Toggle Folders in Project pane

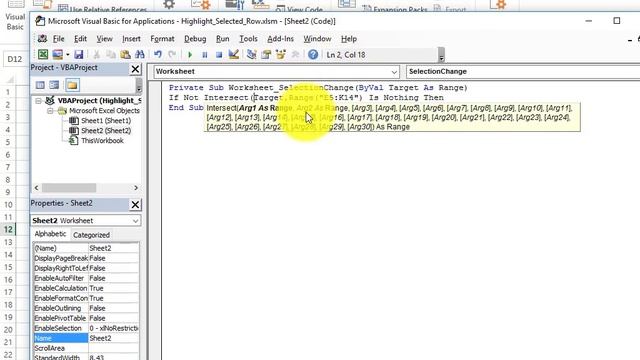tap(72, 85)
